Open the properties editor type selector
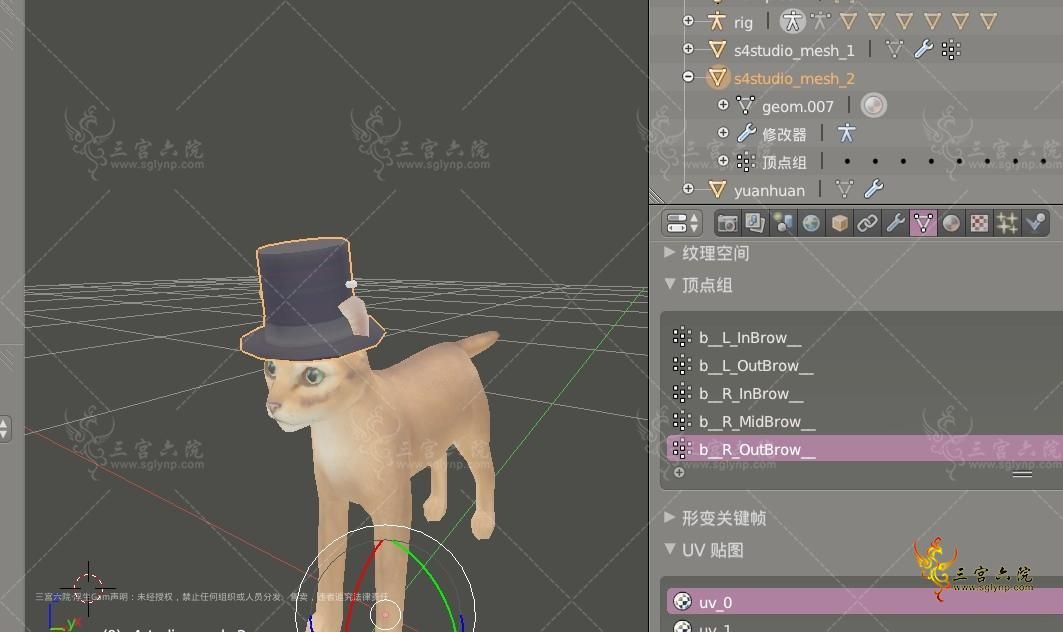 click(681, 222)
